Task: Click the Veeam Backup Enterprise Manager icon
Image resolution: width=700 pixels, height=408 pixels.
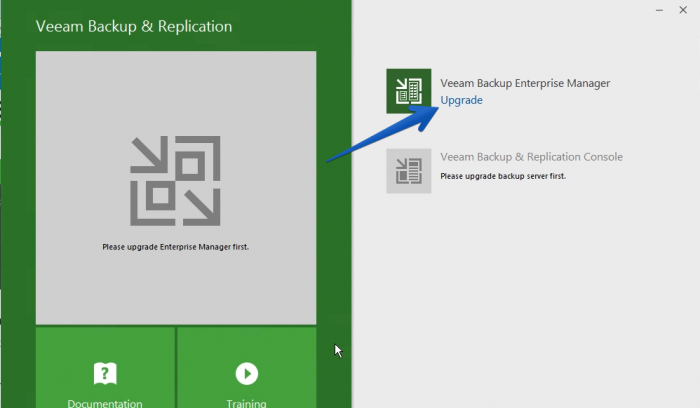Action: [408, 91]
